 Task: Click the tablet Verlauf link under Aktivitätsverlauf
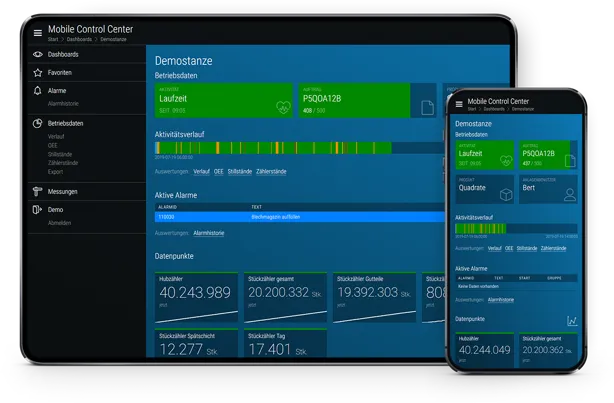point(201,172)
